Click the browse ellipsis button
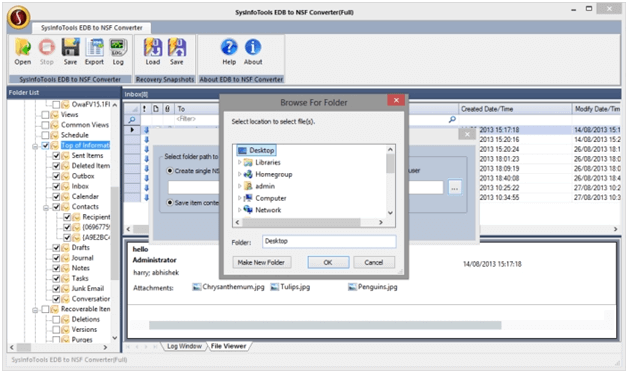The width and height of the screenshot is (628, 373). (455, 188)
